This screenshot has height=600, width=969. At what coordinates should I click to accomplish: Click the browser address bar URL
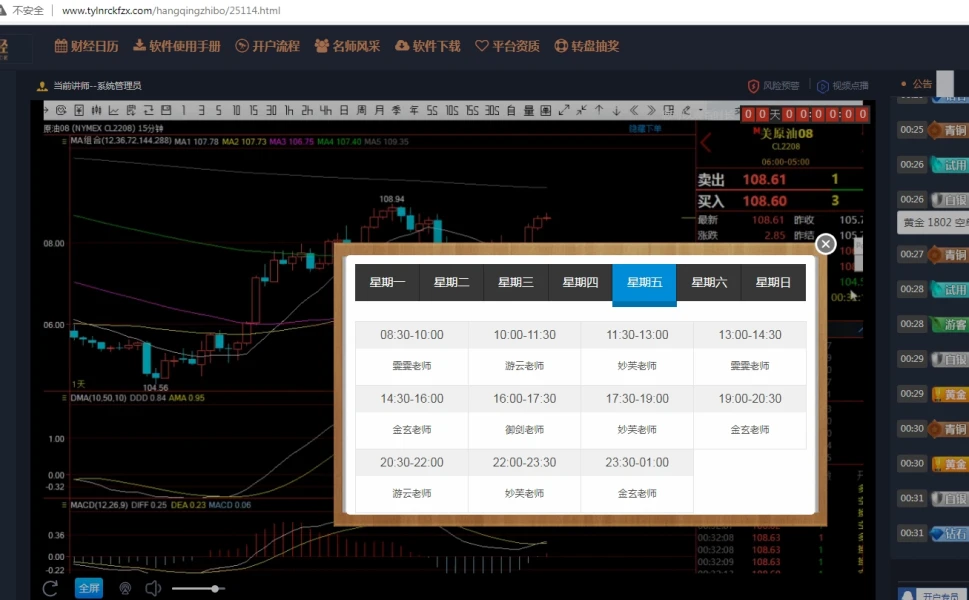(x=170, y=11)
